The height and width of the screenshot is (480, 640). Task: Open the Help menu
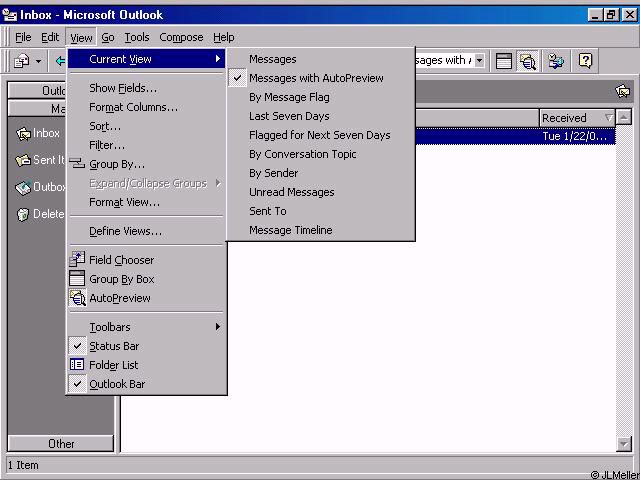point(224,37)
